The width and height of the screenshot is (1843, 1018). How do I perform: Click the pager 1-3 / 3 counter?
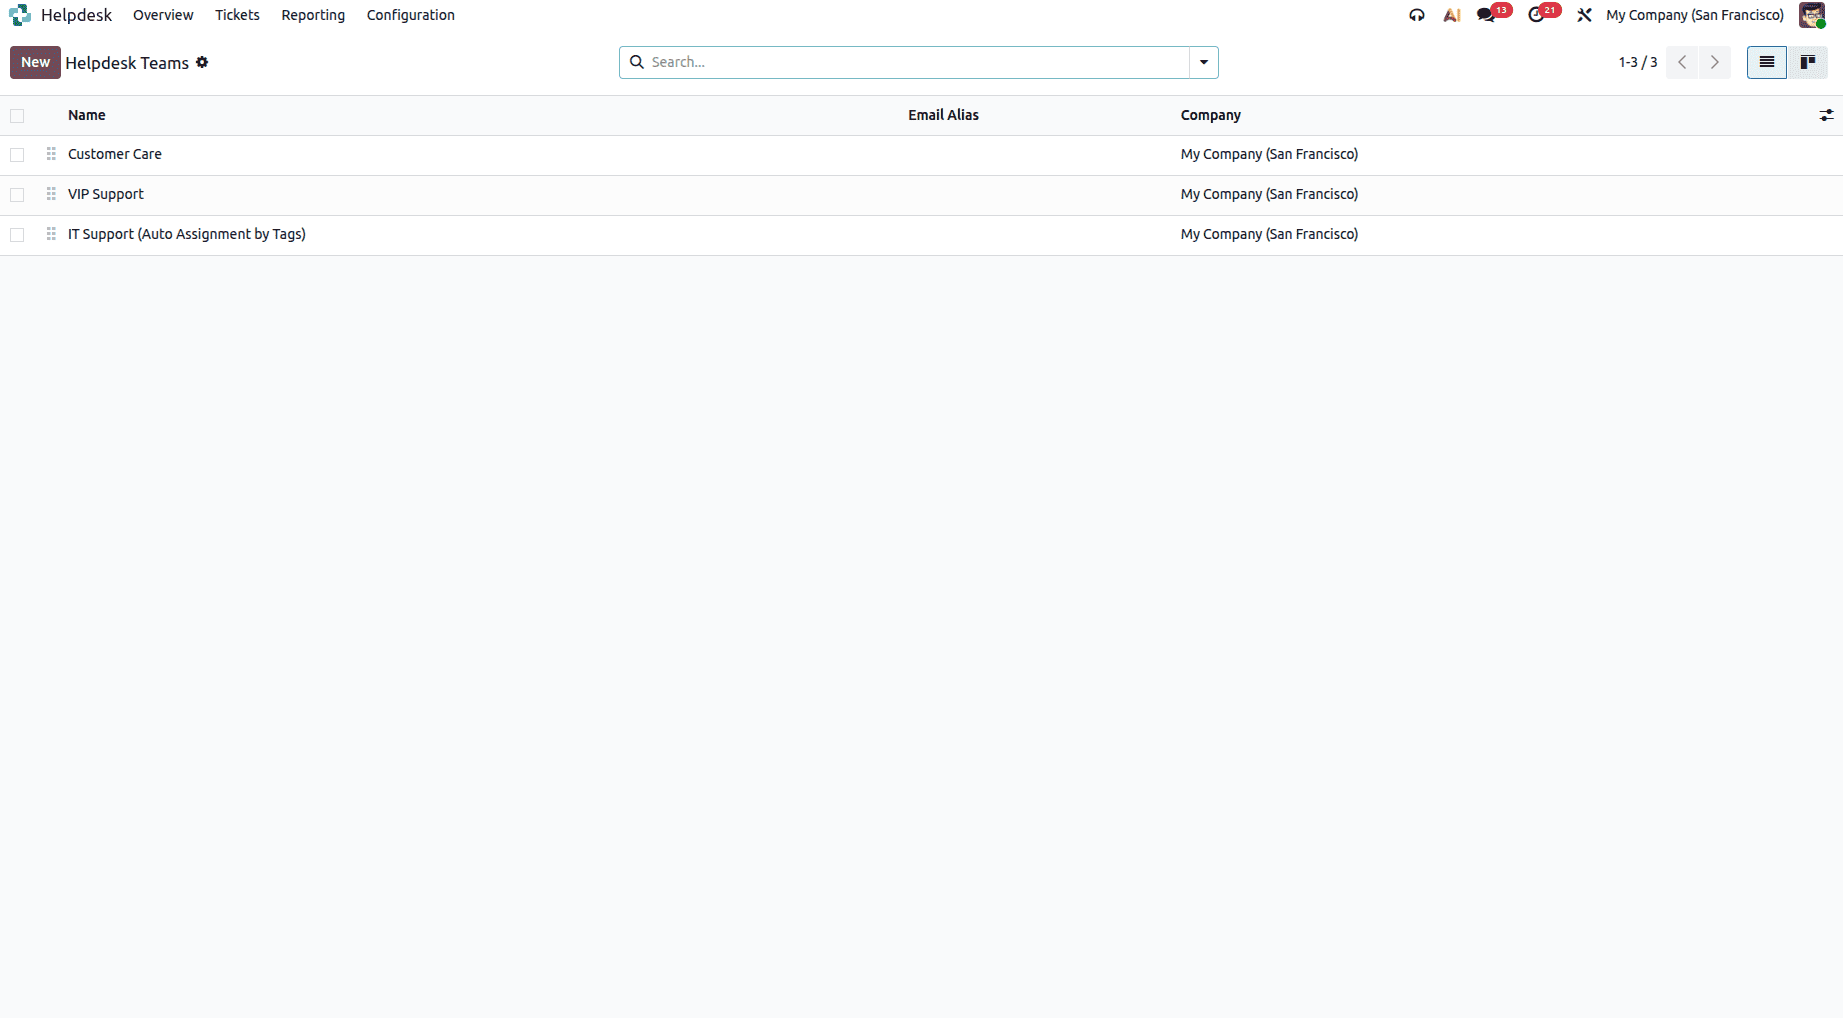tap(1638, 62)
